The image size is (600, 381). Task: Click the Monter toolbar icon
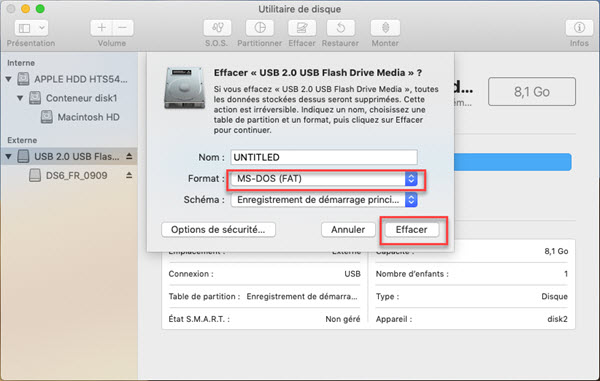point(385,28)
